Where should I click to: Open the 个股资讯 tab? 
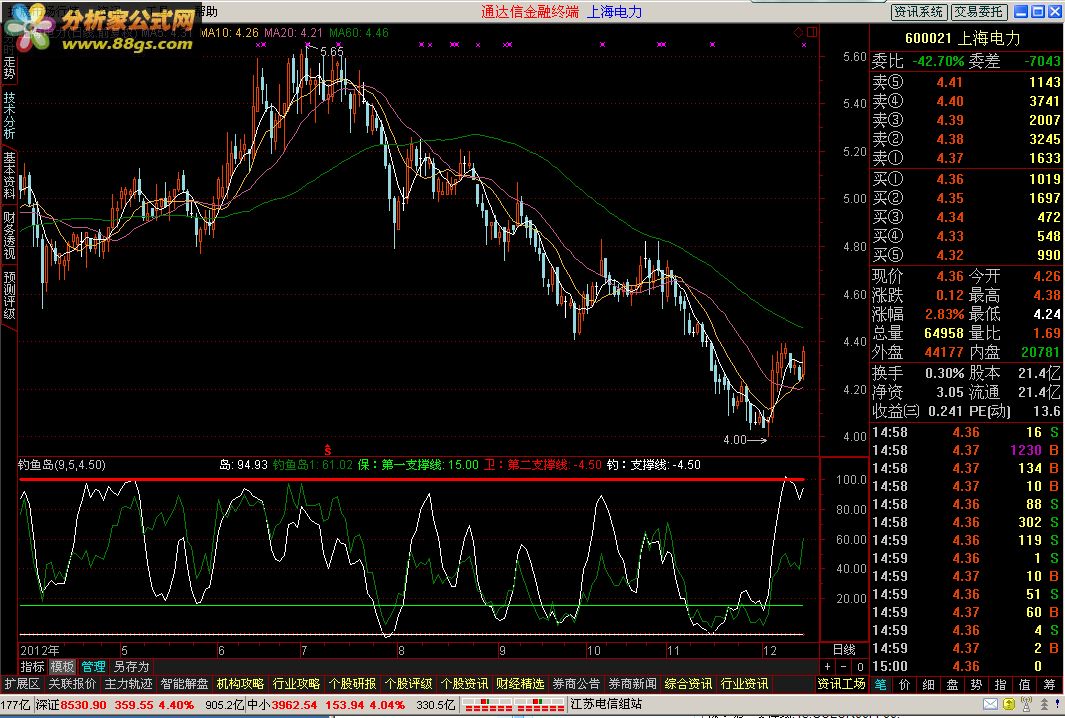point(465,684)
